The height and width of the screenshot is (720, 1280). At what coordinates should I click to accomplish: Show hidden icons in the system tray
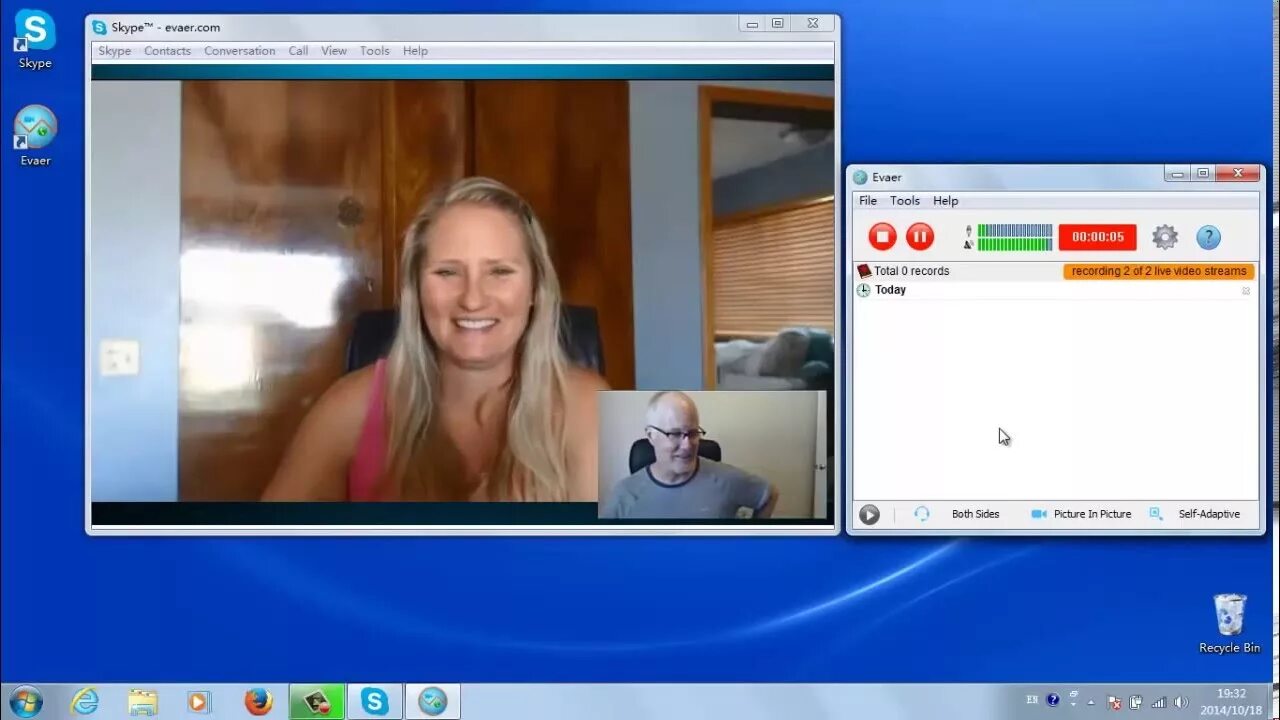point(1092,702)
